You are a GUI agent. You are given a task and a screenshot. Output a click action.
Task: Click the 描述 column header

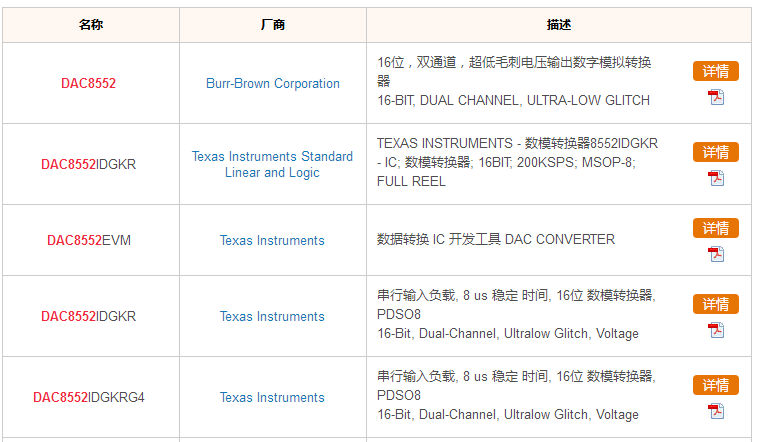pyautogui.click(x=559, y=25)
